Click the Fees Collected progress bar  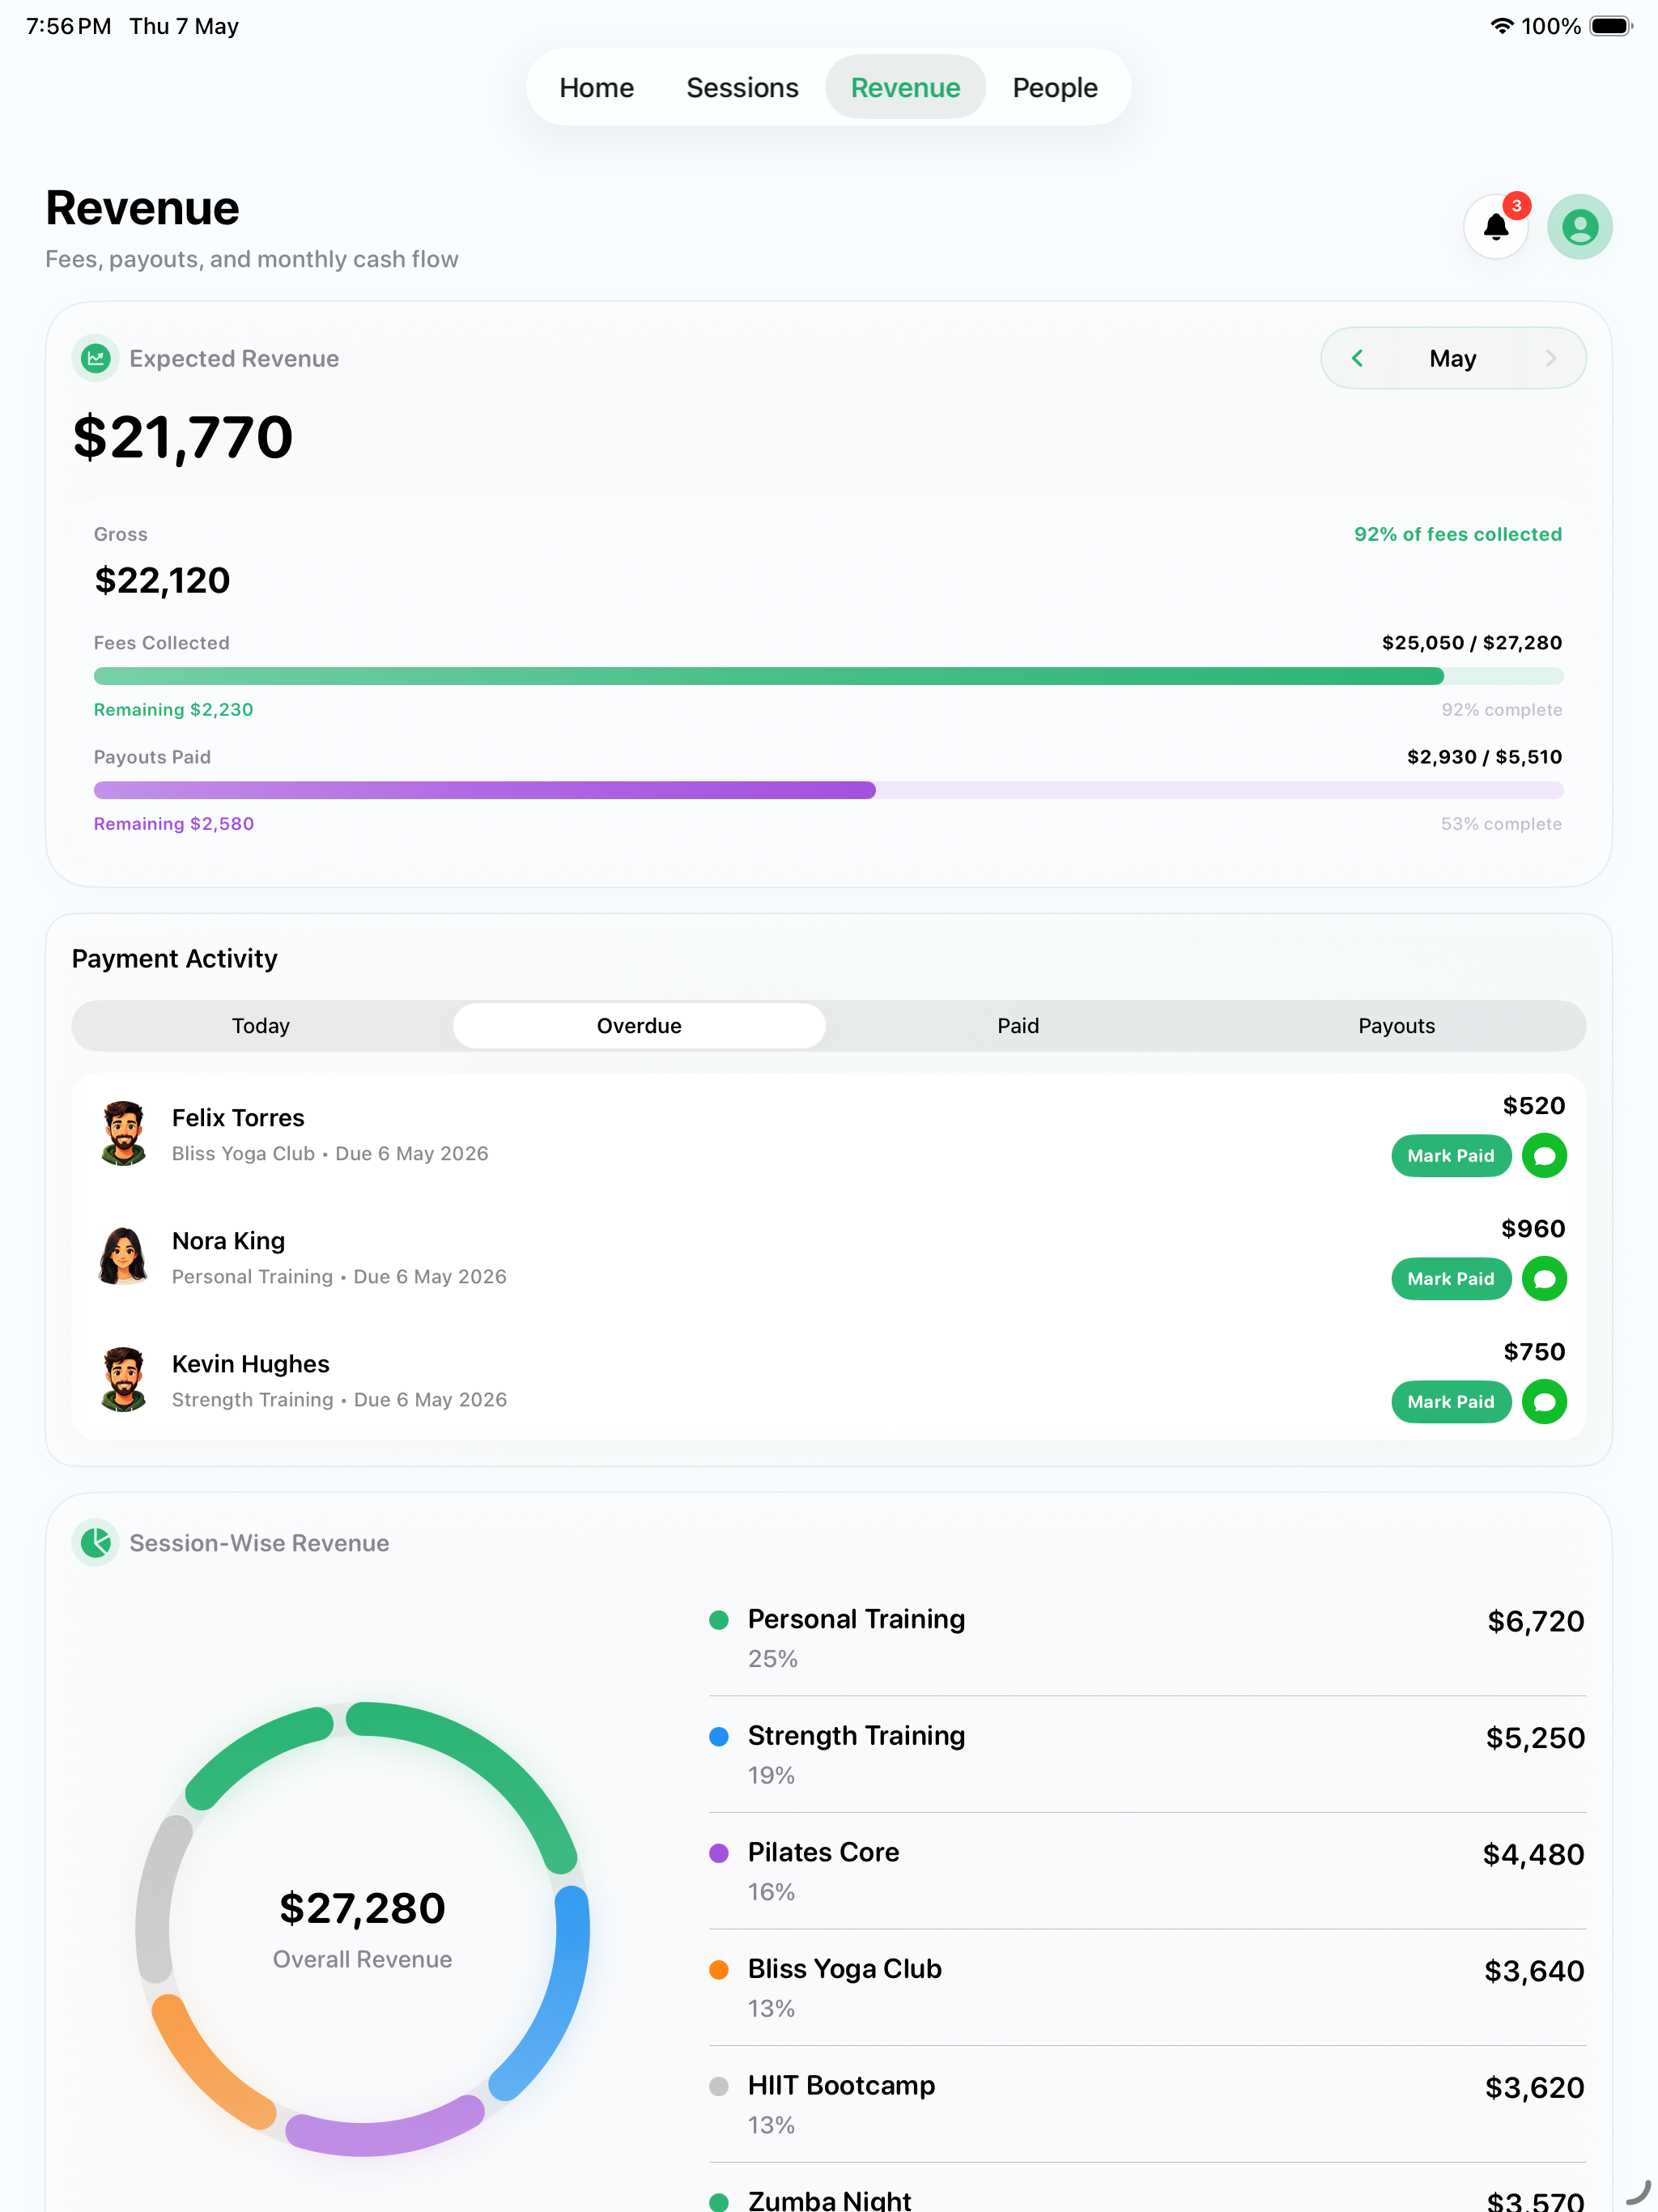[828, 676]
